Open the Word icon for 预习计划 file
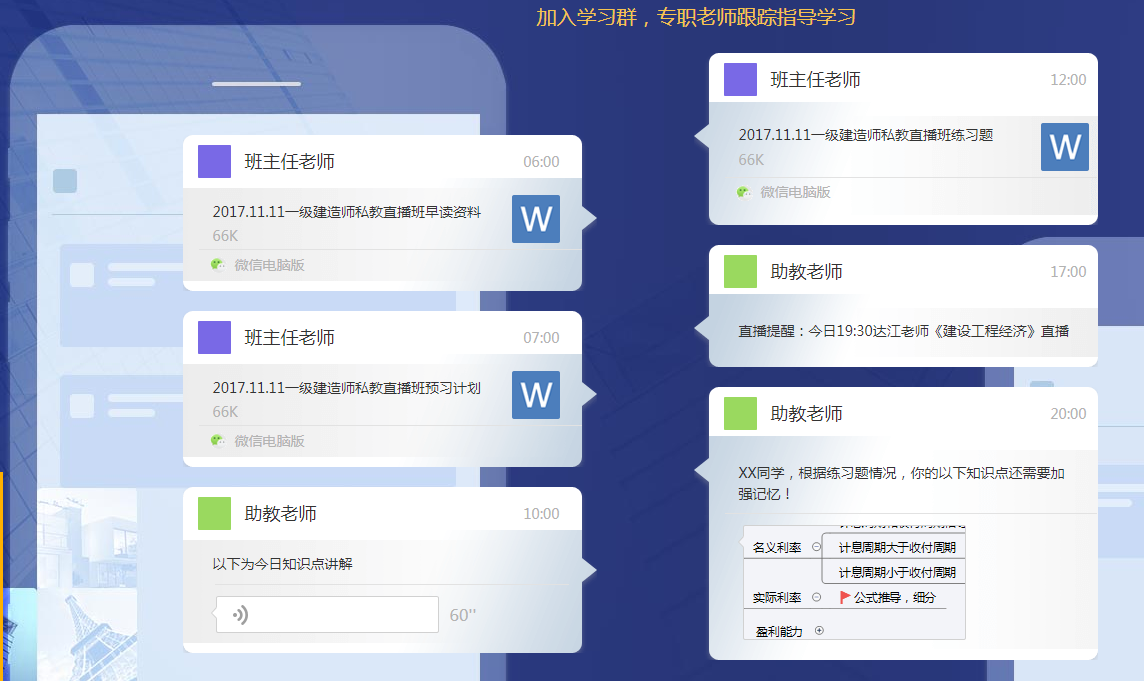1144x681 pixels. click(536, 395)
